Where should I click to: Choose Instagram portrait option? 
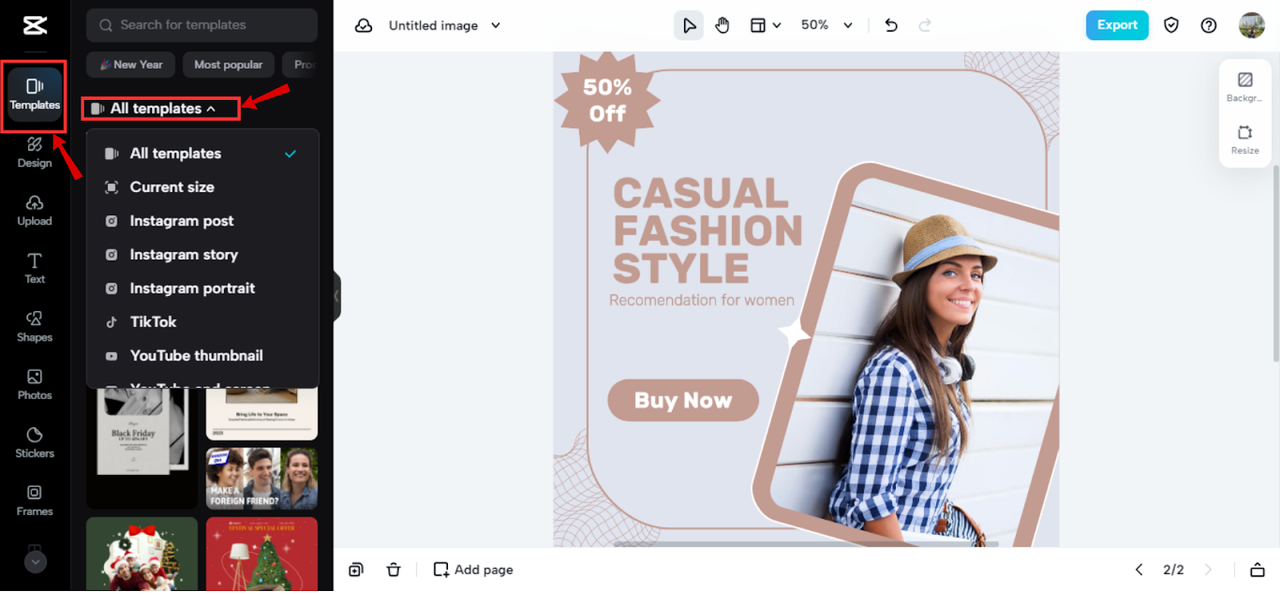click(x=202, y=288)
